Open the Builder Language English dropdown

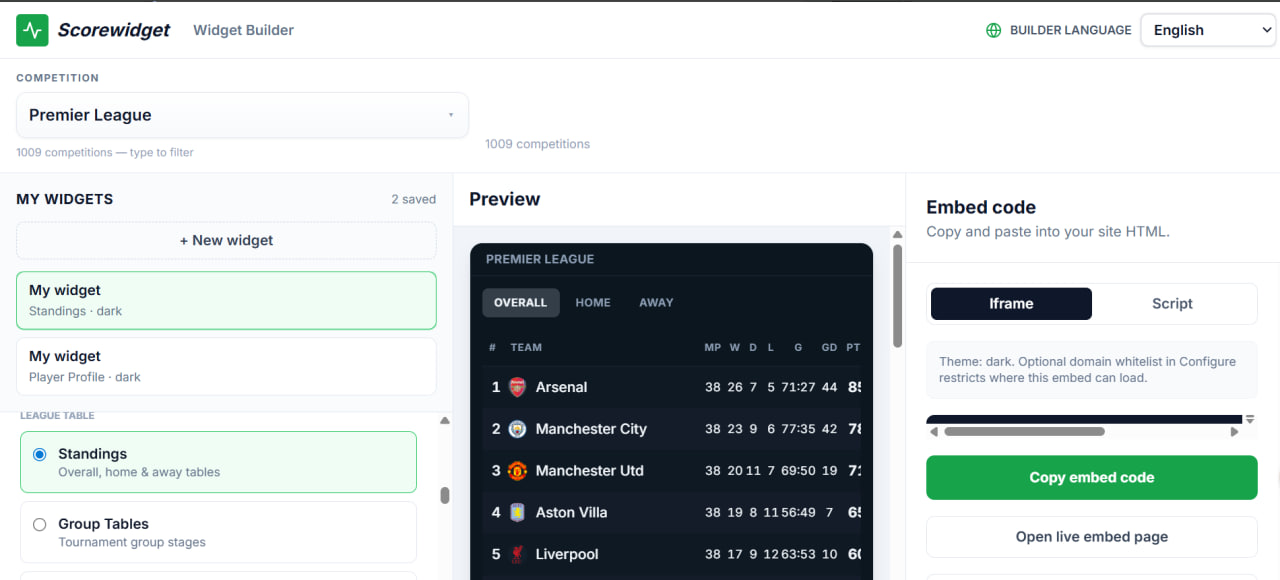(x=1208, y=30)
